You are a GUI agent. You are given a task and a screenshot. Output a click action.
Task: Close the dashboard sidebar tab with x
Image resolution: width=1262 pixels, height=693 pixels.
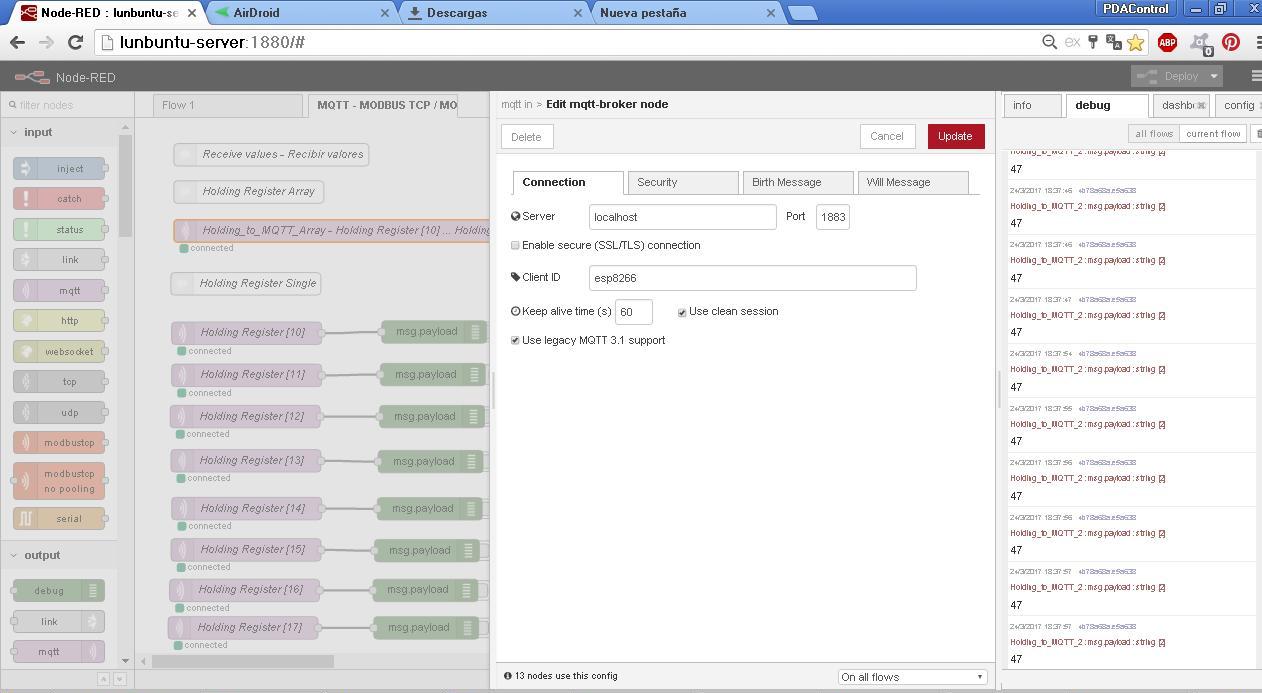(x=1201, y=105)
